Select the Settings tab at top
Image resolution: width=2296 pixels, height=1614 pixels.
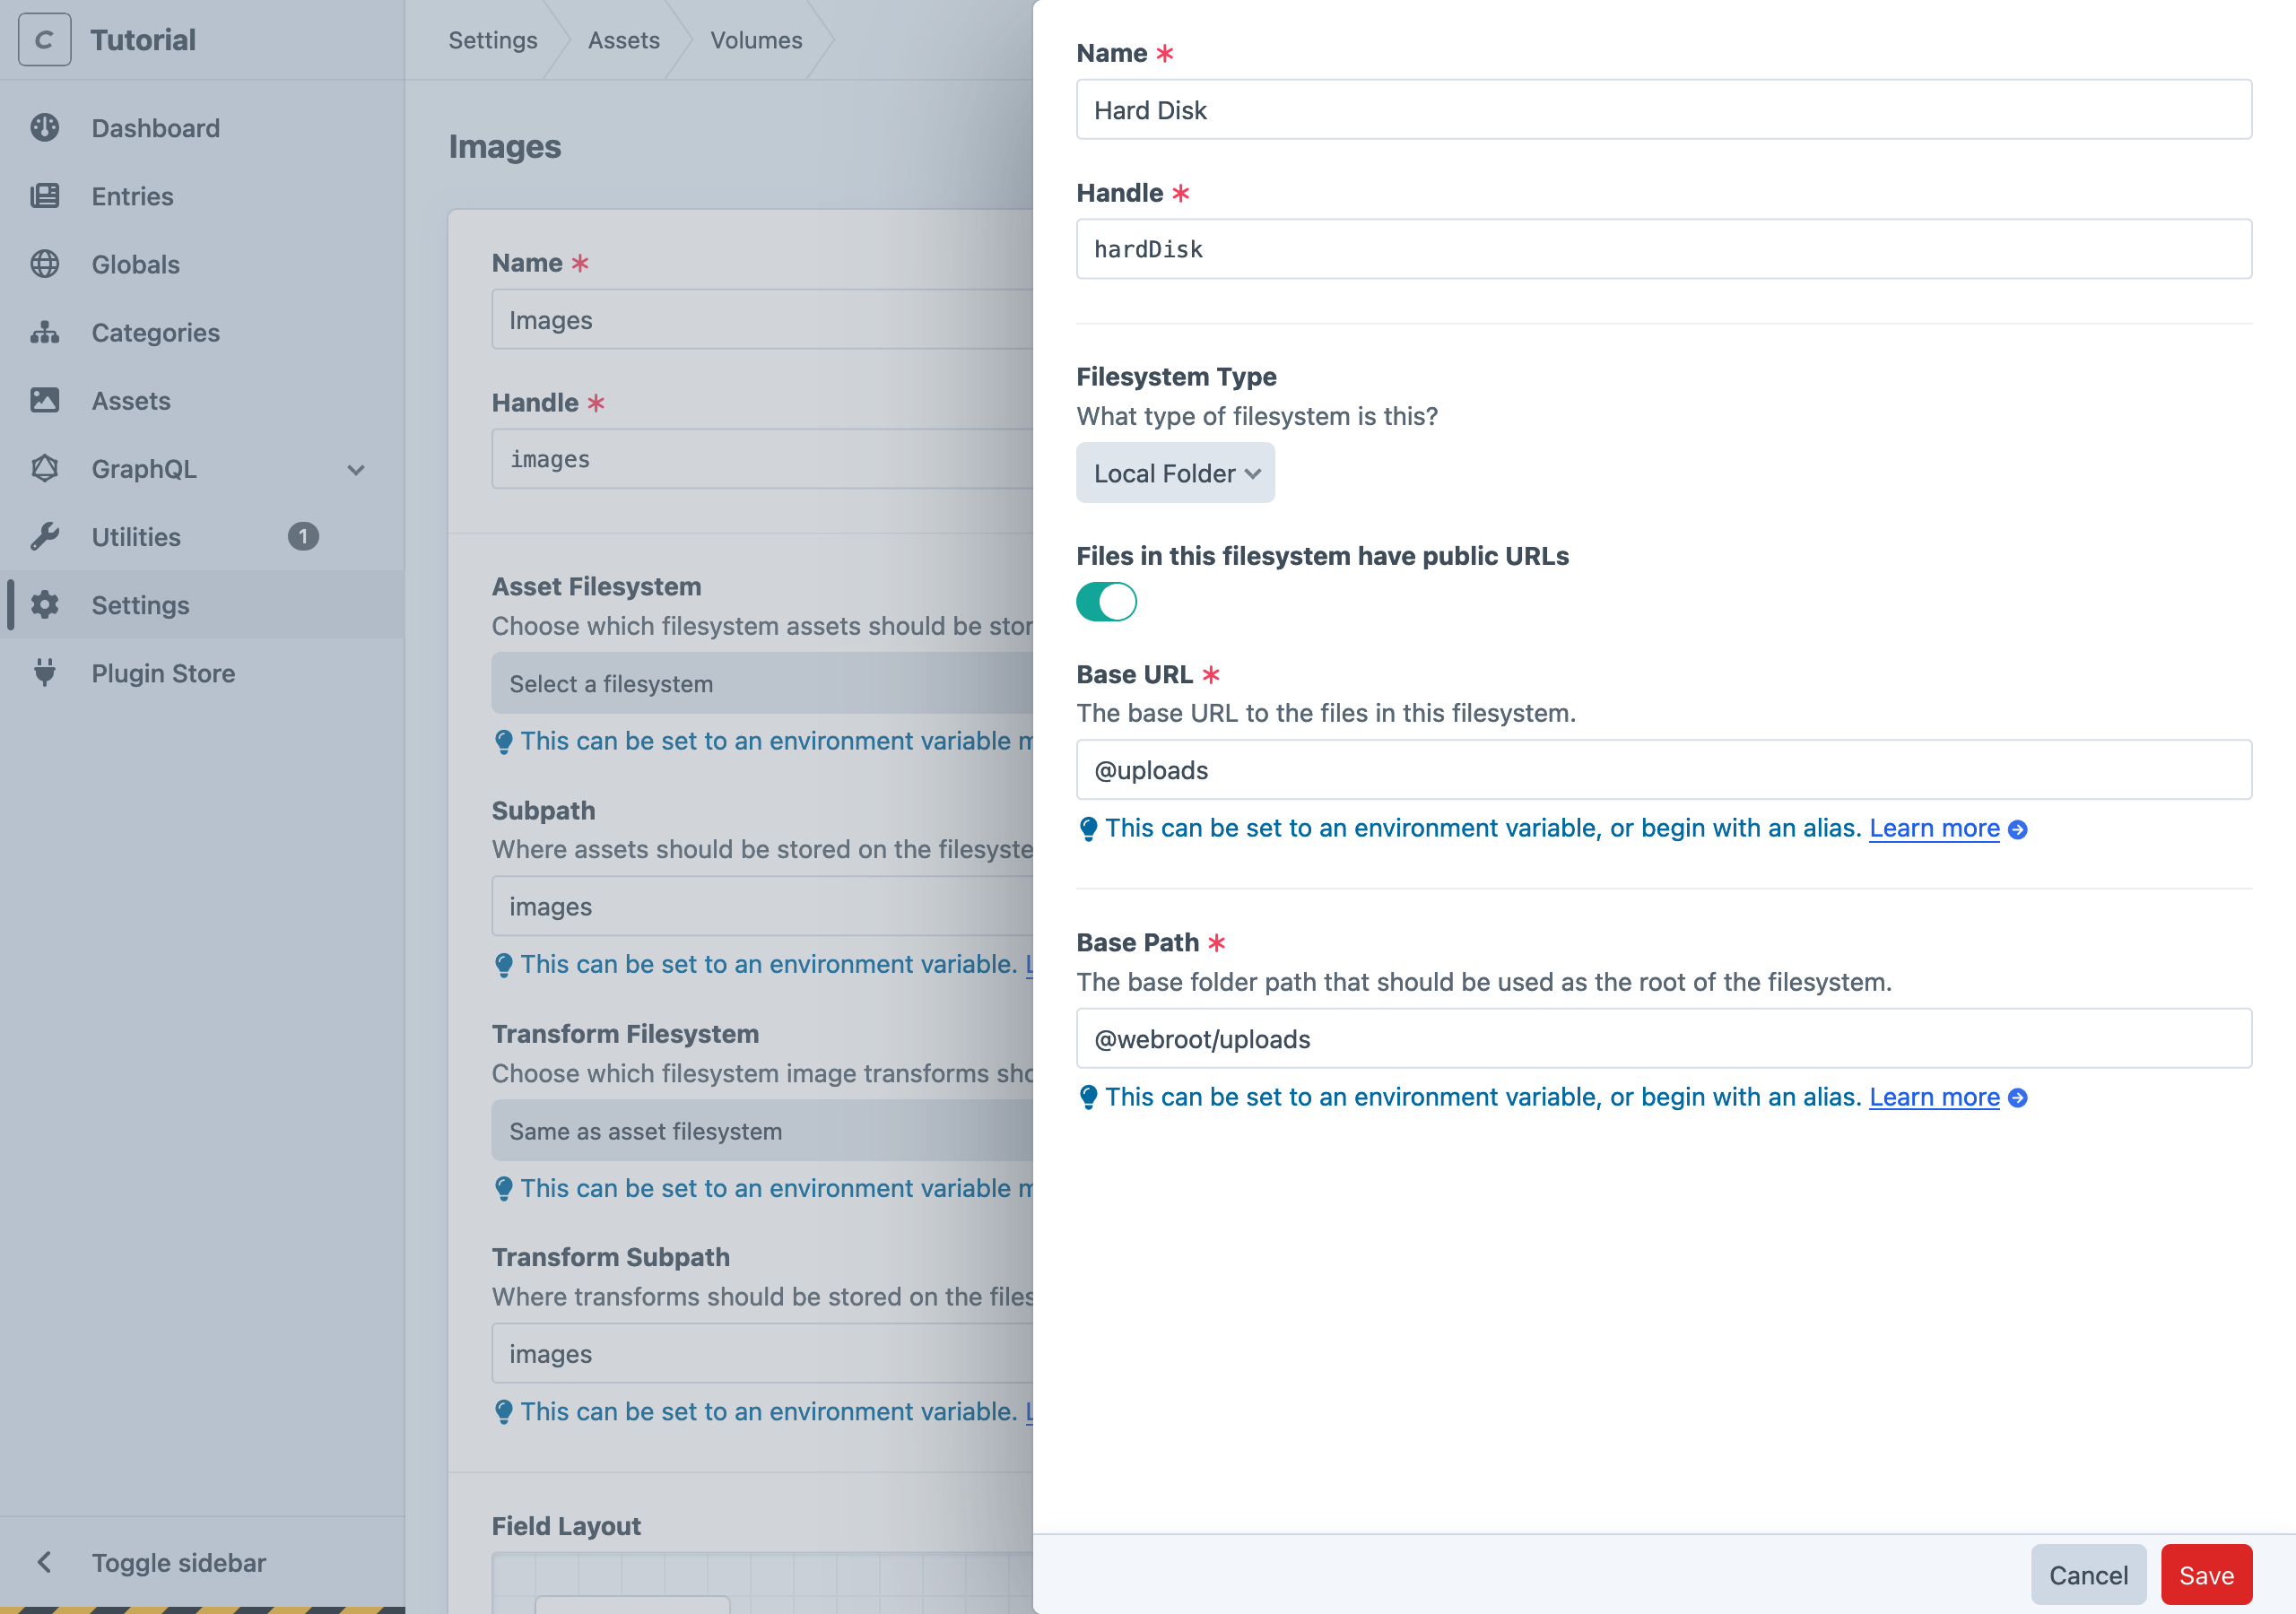pos(491,40)
